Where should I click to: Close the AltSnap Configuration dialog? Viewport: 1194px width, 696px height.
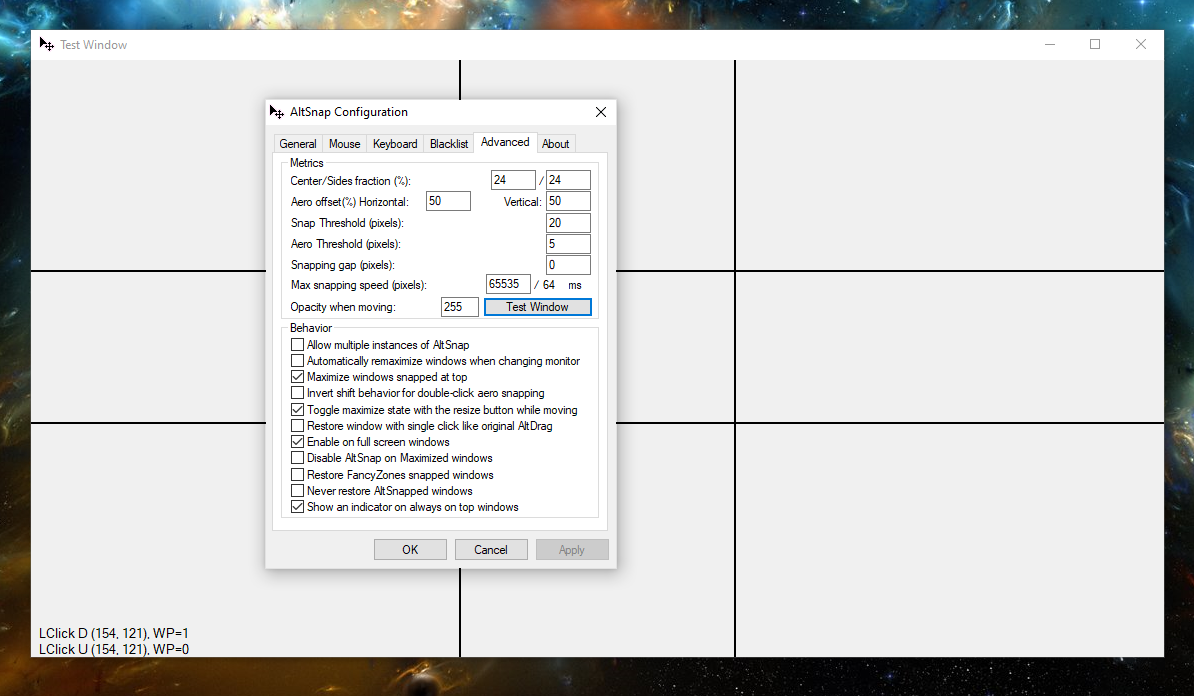click(x=601, y=112)
